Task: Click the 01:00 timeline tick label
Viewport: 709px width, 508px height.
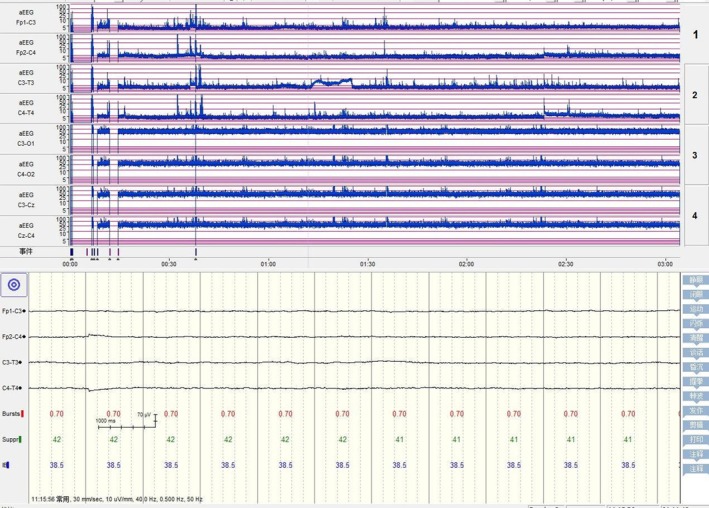Action: tap(268, 264)
